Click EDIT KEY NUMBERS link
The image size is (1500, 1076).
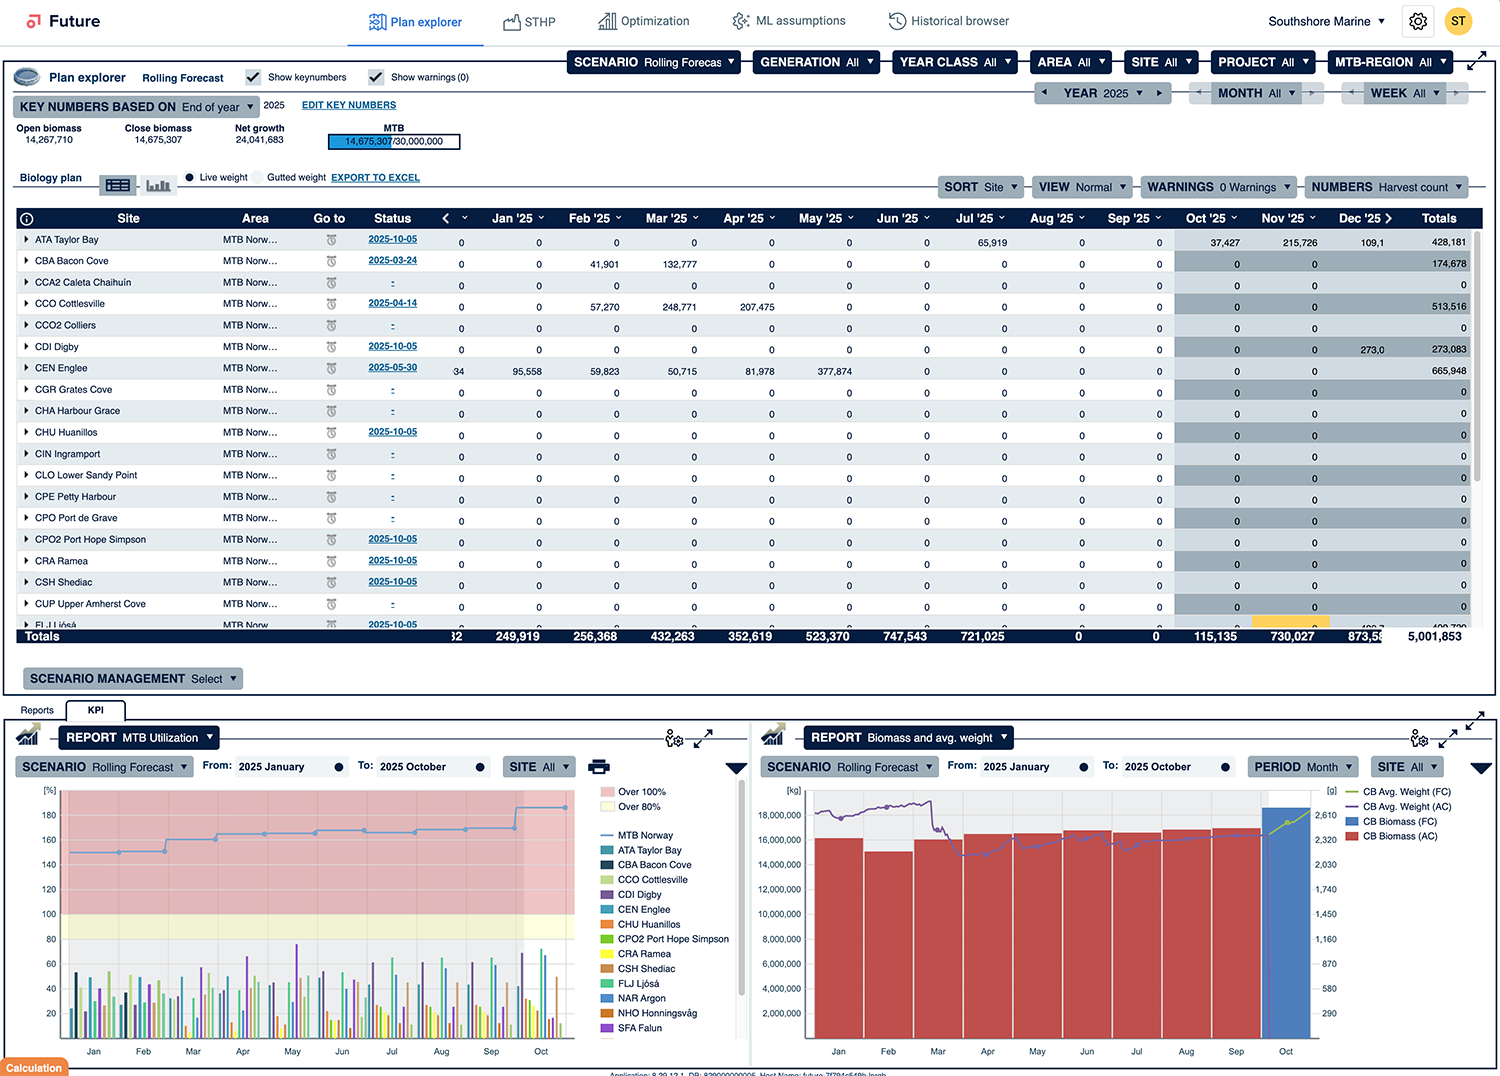[349, 105]
